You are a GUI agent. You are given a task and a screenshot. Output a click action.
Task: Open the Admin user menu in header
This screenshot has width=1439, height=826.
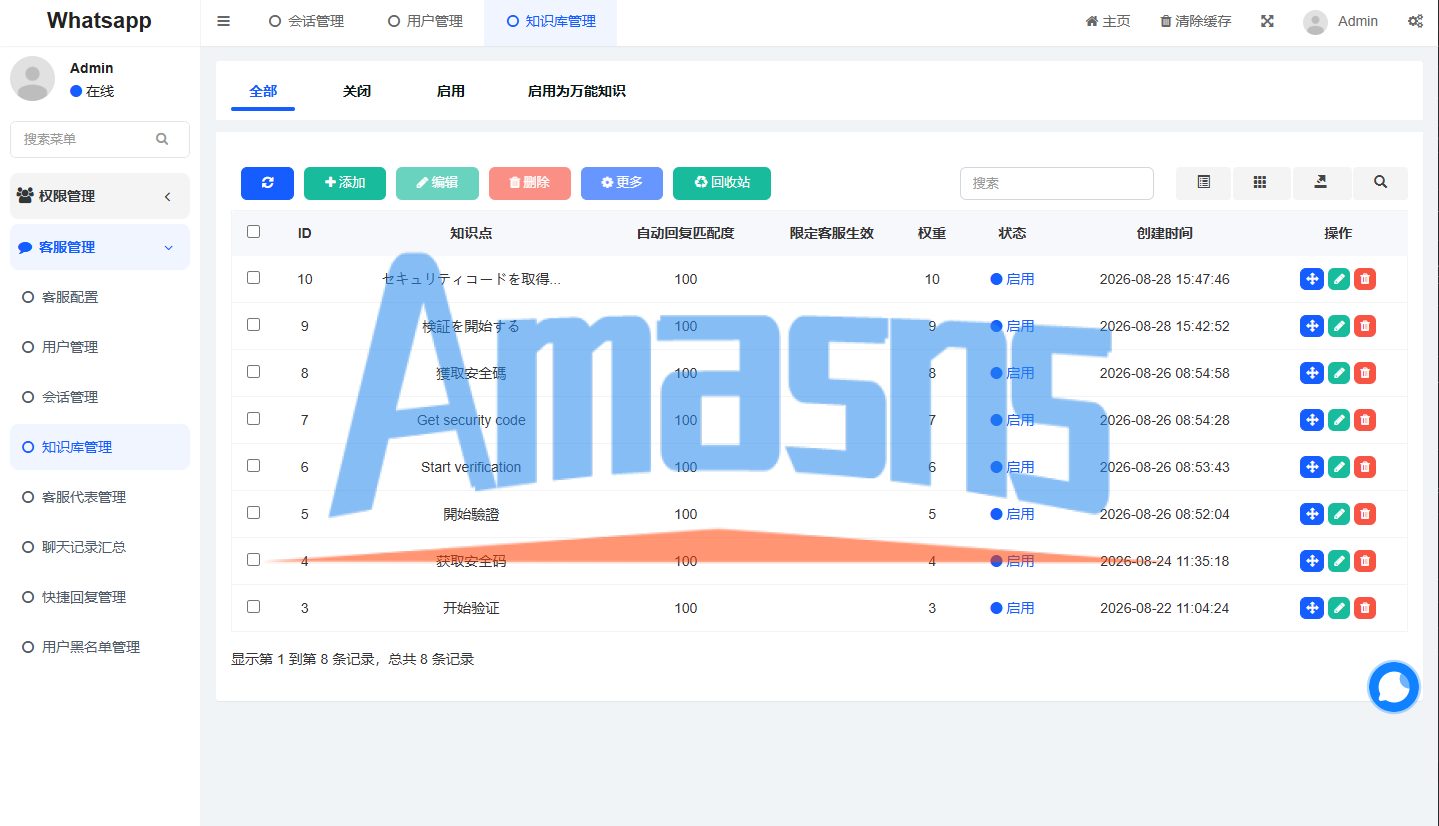(x=1341, y=21)
